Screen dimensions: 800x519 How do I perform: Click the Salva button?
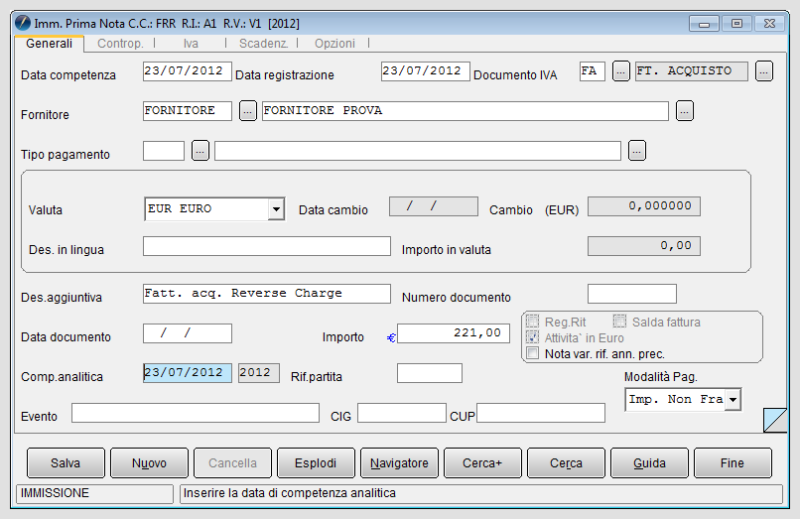pyautogui.click(x=66, y=463)
